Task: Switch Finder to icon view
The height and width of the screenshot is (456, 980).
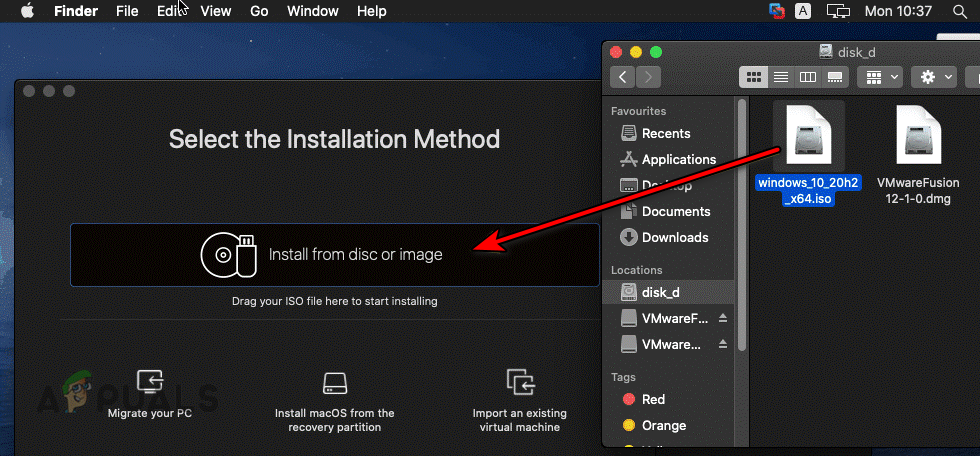Action: pos(754,77)
